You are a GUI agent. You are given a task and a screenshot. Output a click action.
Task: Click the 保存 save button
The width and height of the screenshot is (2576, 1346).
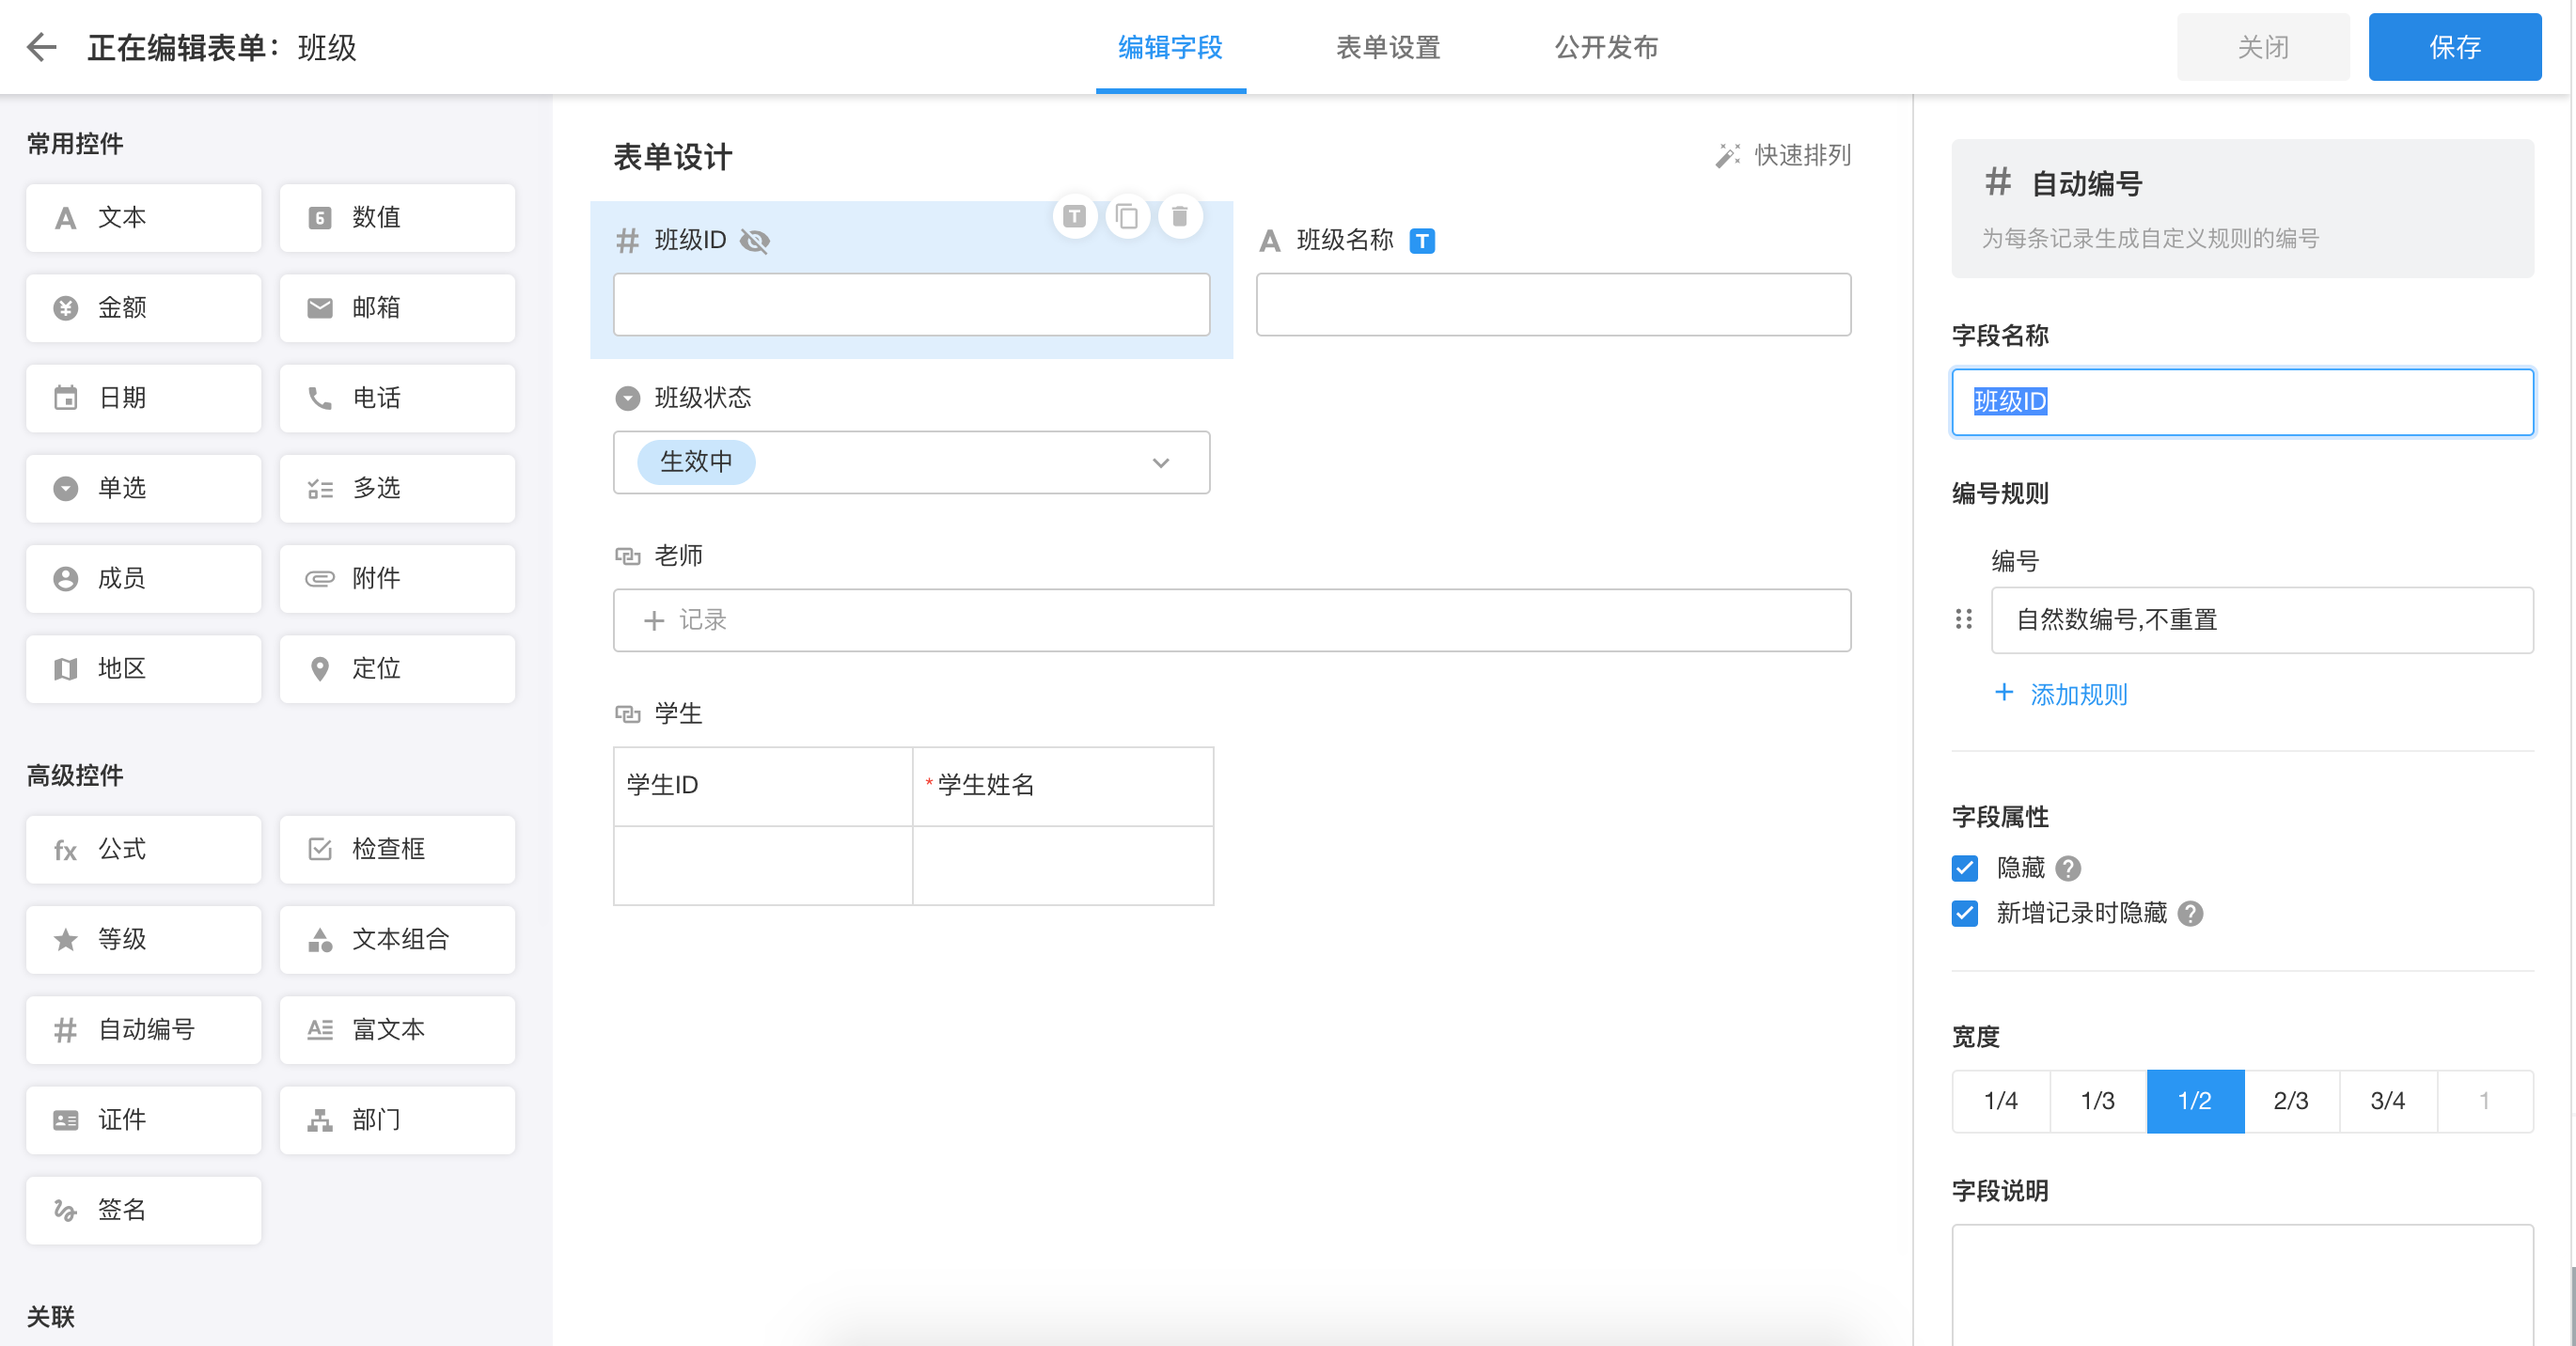2456,46
